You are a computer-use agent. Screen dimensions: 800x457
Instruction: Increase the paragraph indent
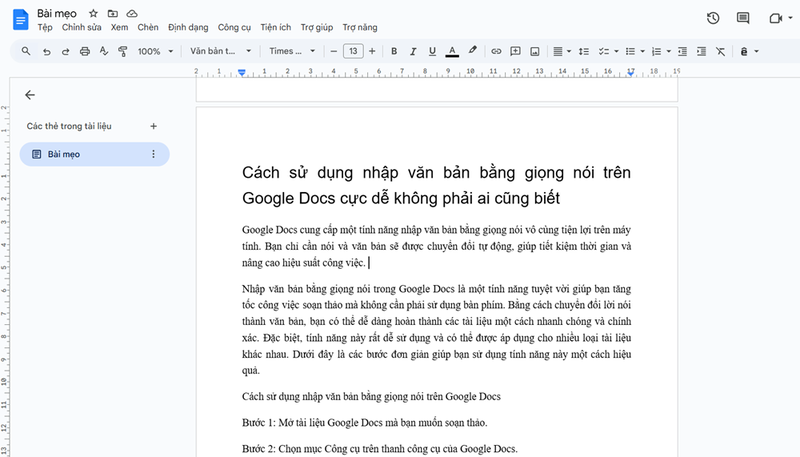(702, 51)
